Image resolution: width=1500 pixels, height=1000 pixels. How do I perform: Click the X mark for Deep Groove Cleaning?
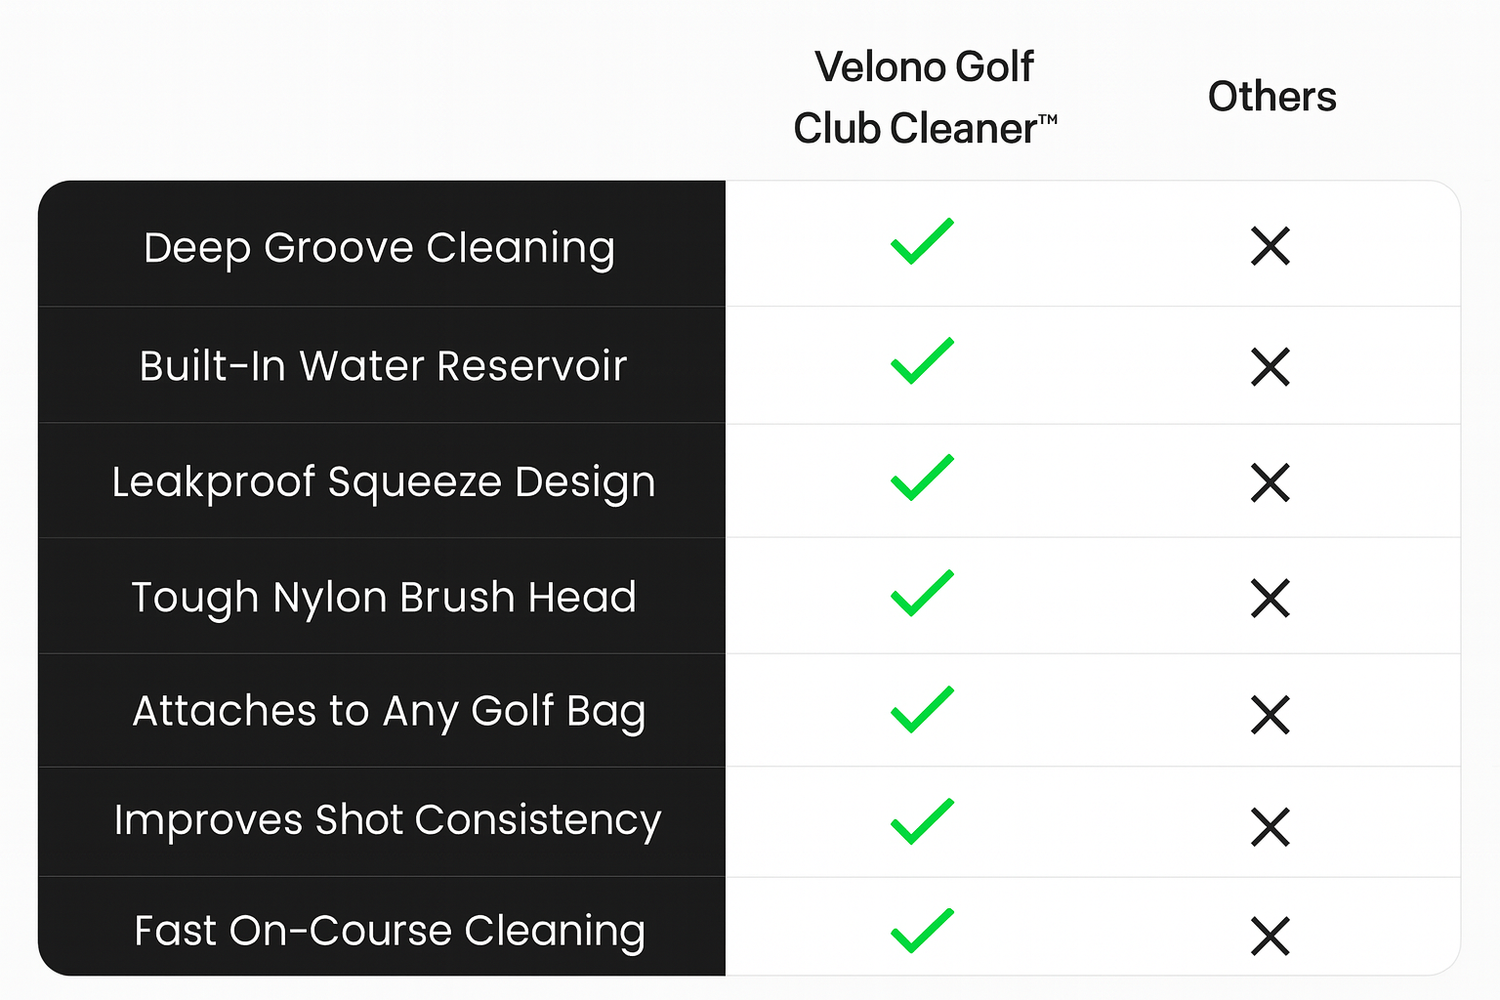pos(1270,246)
